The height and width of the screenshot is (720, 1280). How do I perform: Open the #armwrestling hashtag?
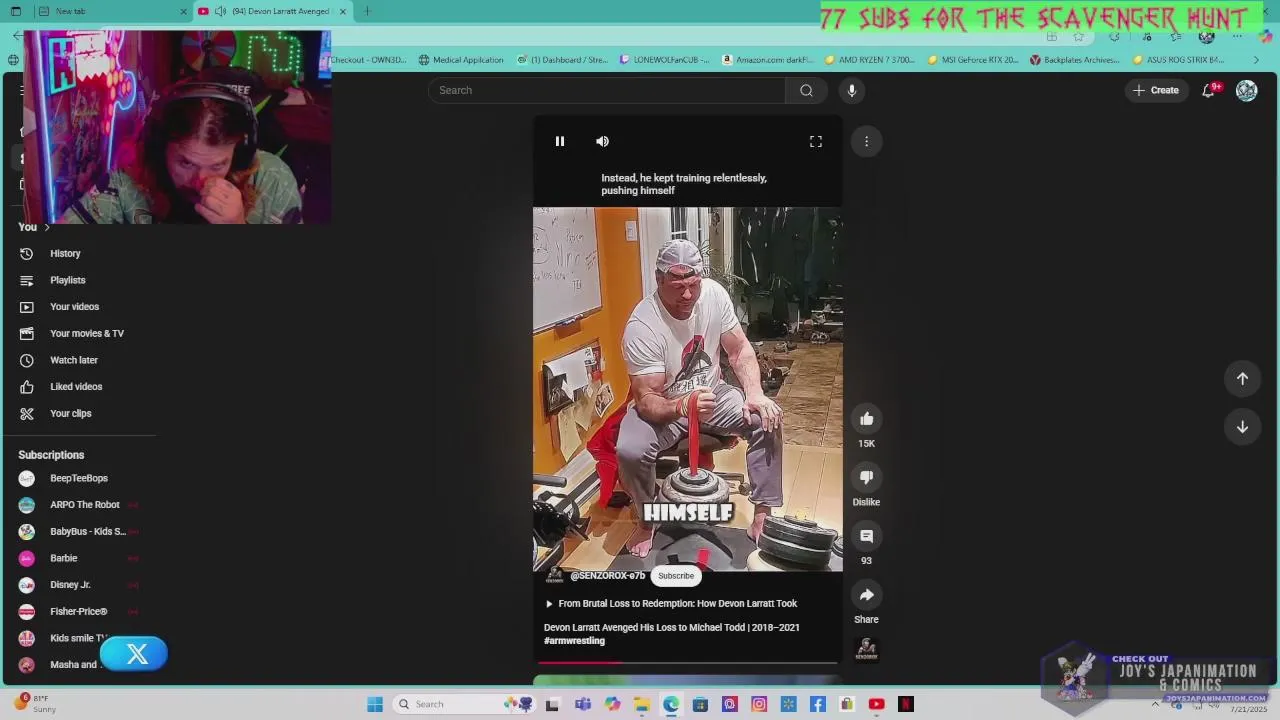574,641
